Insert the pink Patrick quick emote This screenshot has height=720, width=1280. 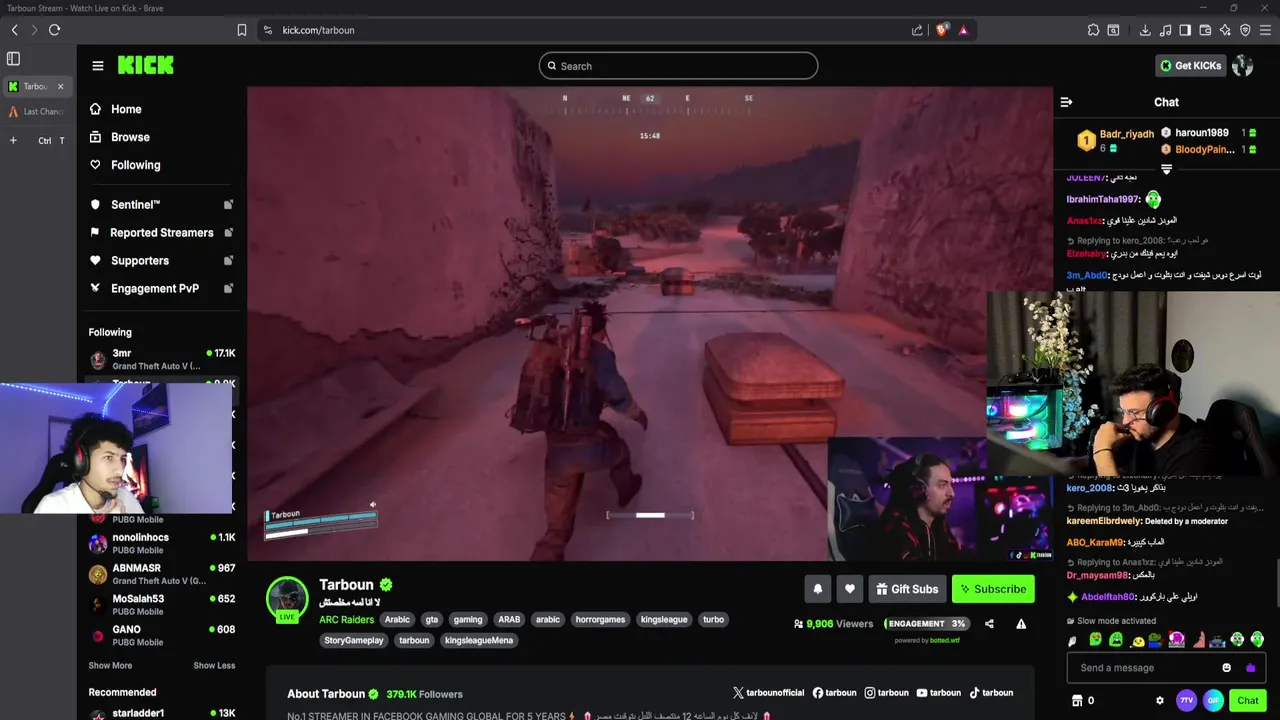1198,640
